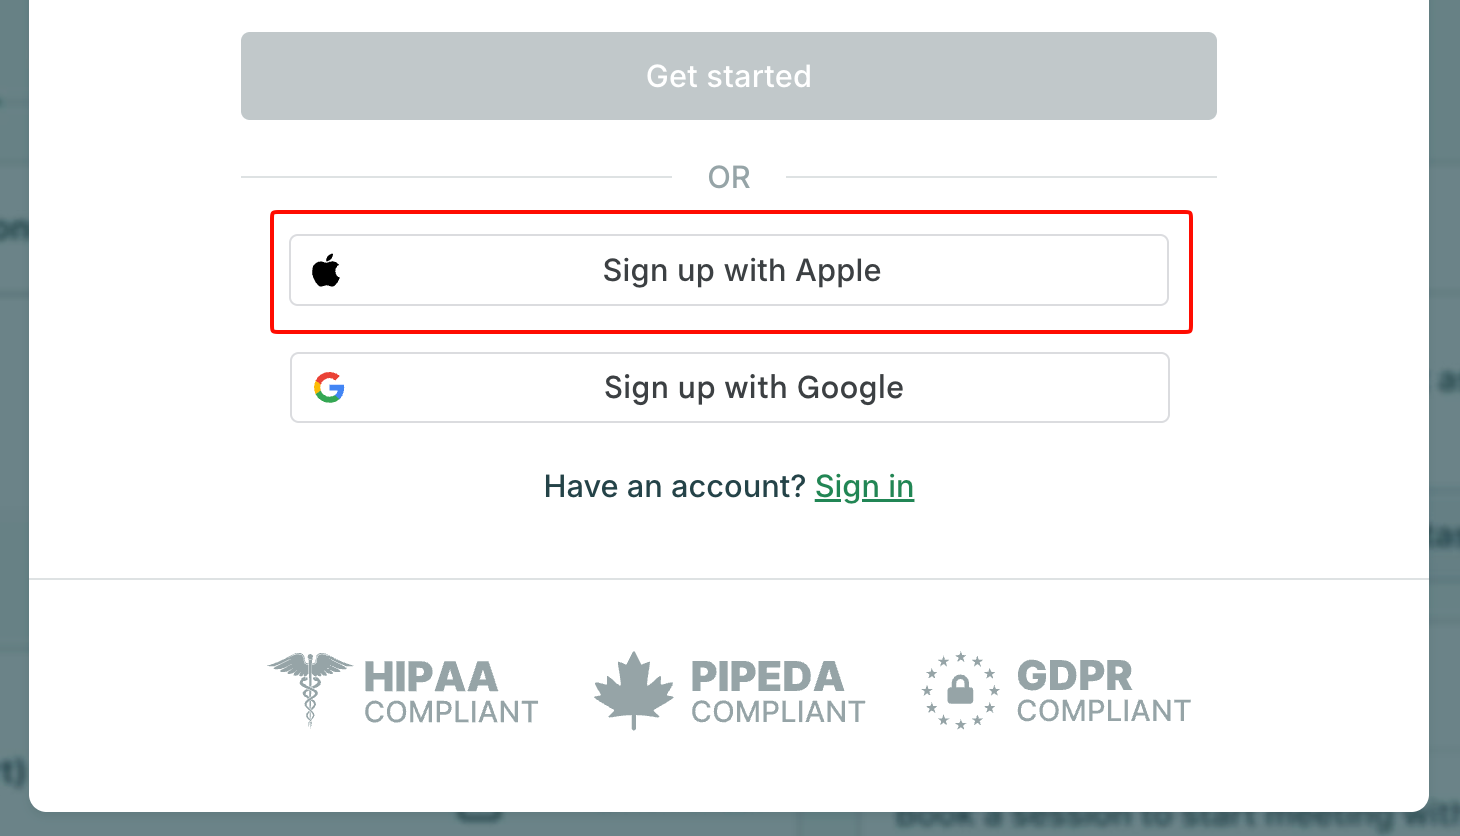1460x836 pixels.
Task: Click COMPLIANT under the PIPEDA heading
Action: click(778, 712)
